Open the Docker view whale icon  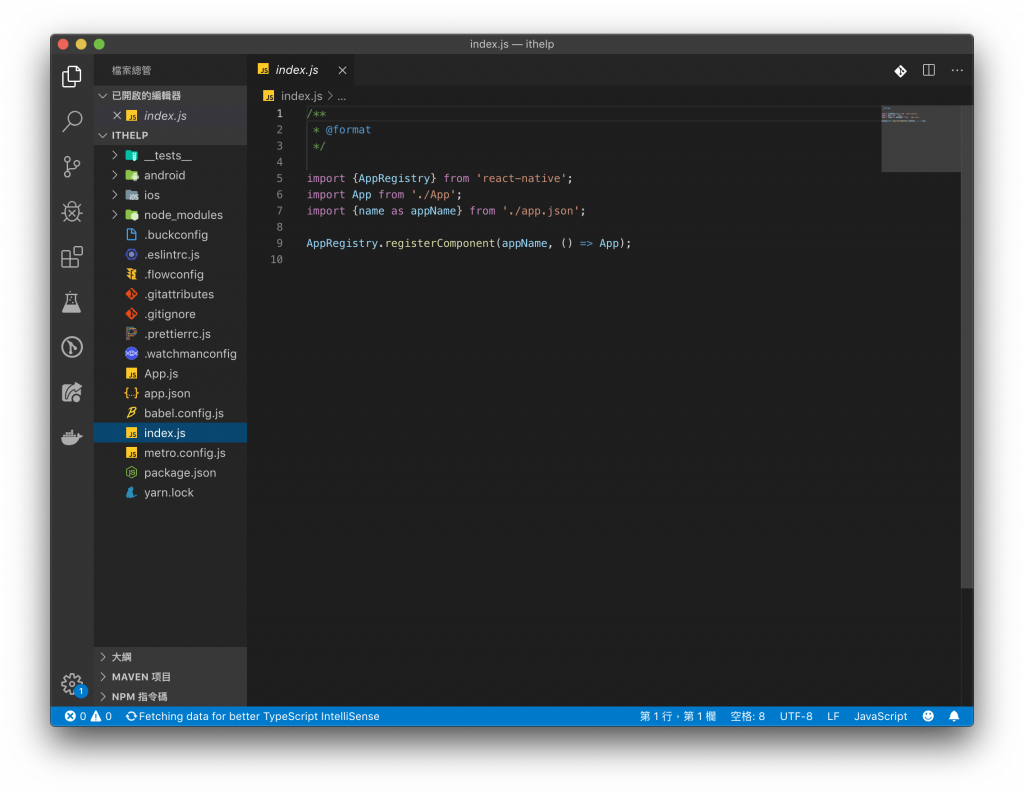tap(72, 437)
